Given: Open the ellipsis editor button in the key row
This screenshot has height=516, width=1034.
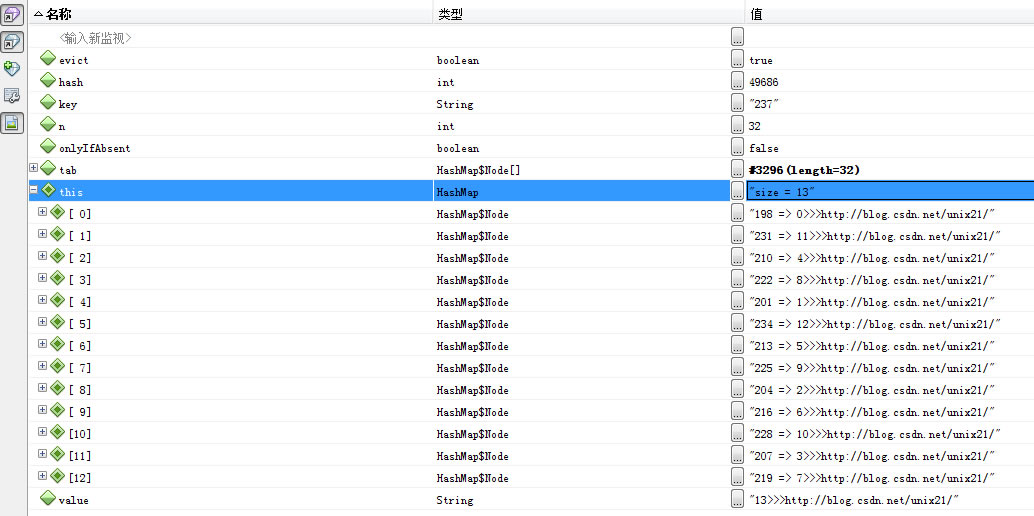Looking at the screenshot, I should click(x=737, y=103).
